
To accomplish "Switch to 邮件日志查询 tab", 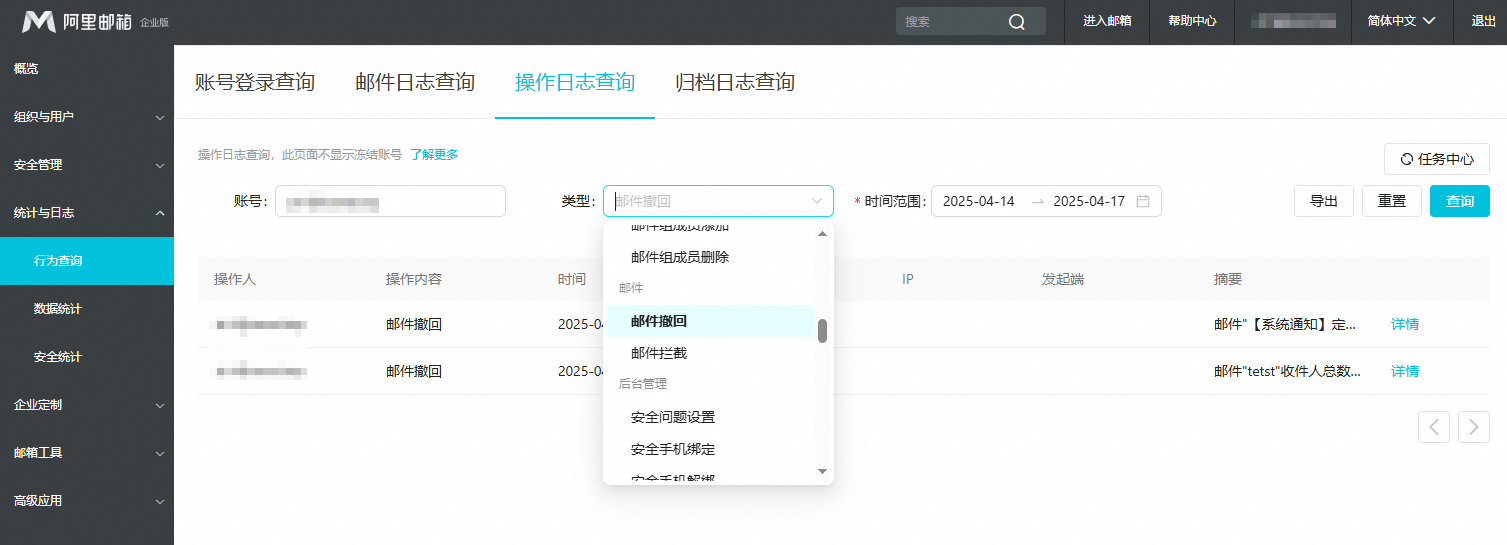I will pos(415,82).
